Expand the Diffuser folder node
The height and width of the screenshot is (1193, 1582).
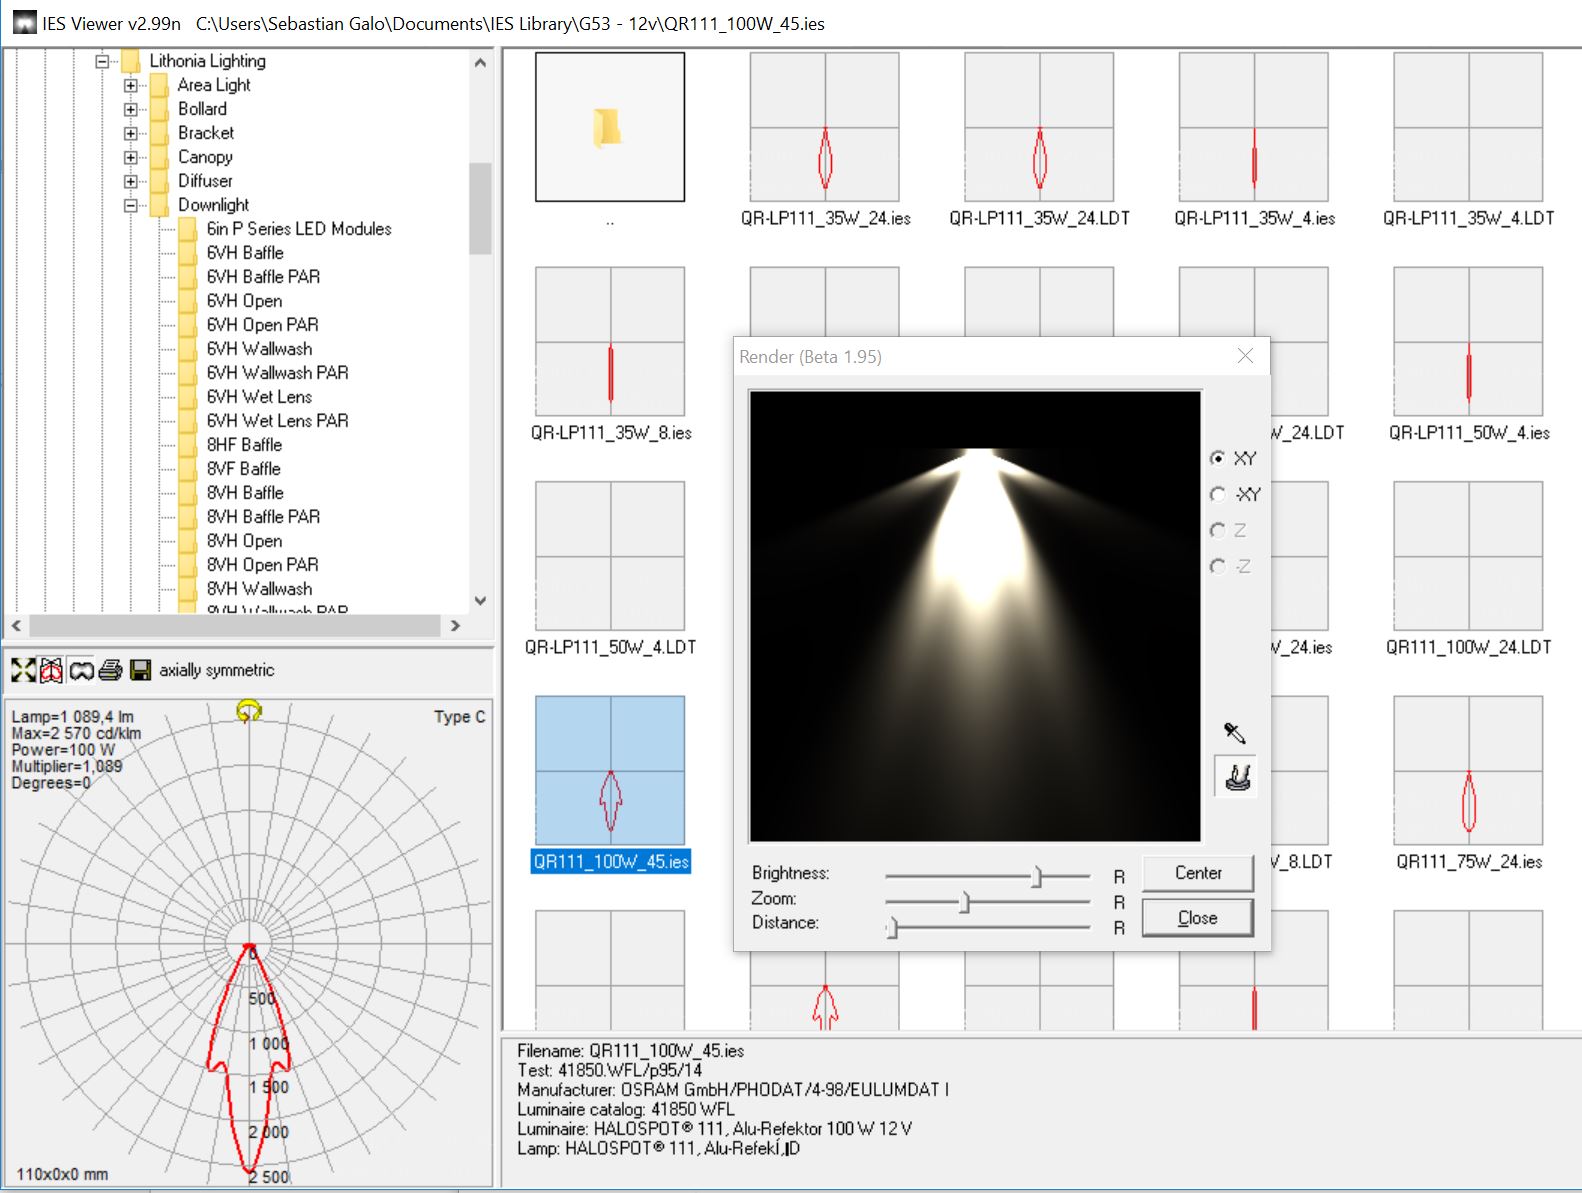tap(130, 181)
